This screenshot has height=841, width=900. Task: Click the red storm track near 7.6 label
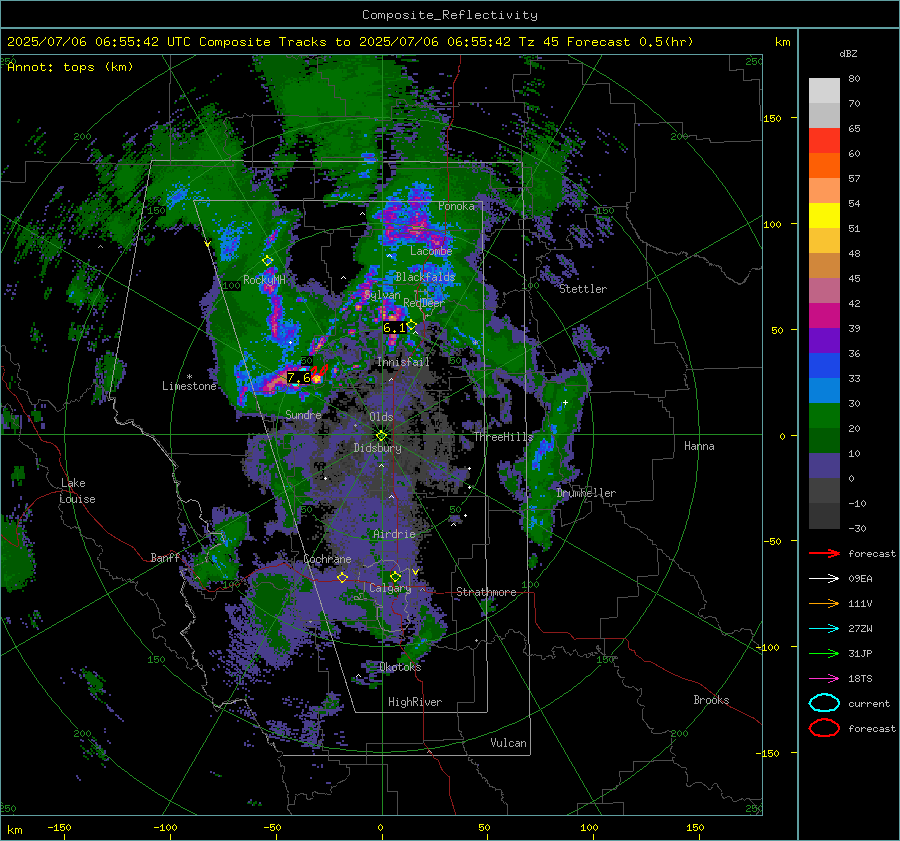[x=321, y=371]
